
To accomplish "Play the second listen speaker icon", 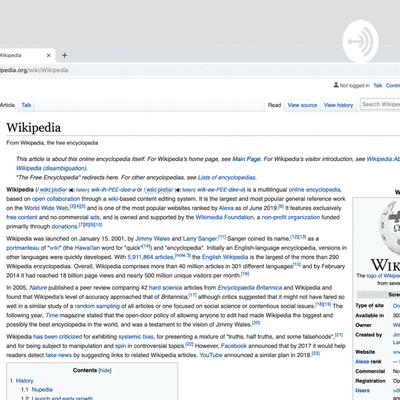I will 178,190.
